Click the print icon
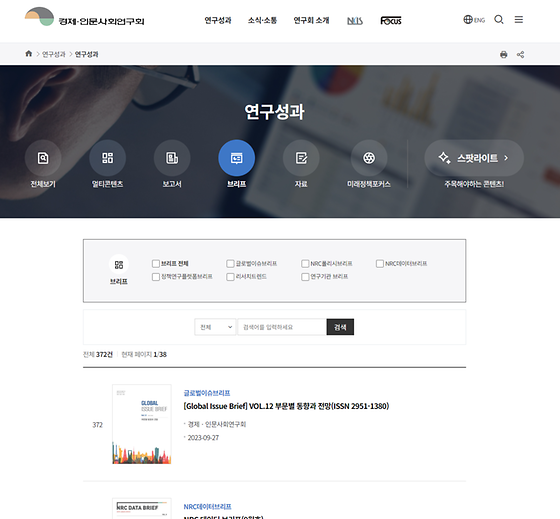This screenshot has width=560, height=519. (504, 55)
